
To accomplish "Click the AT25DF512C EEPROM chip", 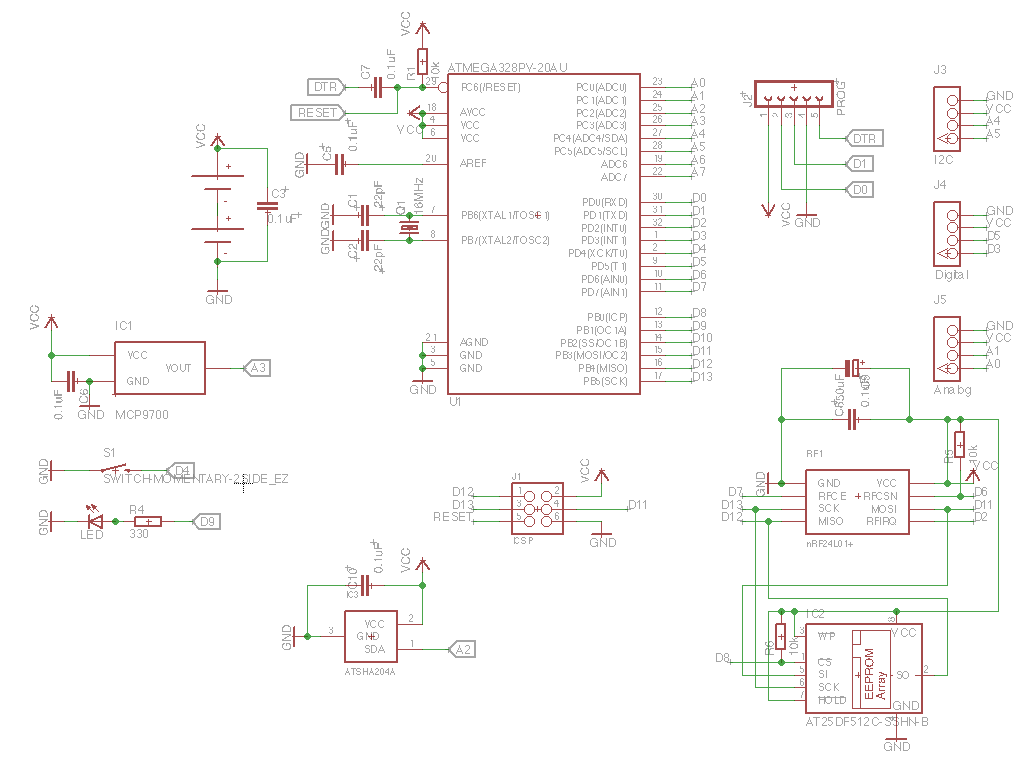I will pyautogui.click(x=861, y=666).
